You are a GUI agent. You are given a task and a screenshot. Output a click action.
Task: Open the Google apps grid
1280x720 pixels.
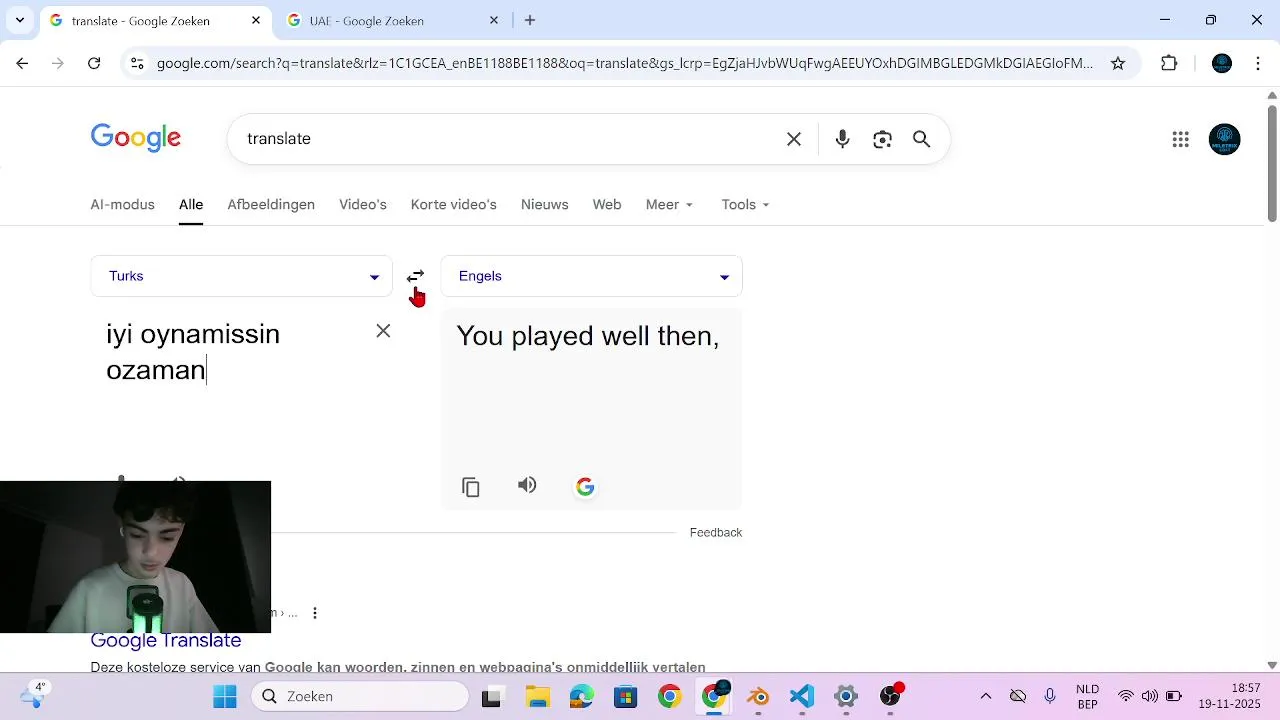(x=1180, y=139)
